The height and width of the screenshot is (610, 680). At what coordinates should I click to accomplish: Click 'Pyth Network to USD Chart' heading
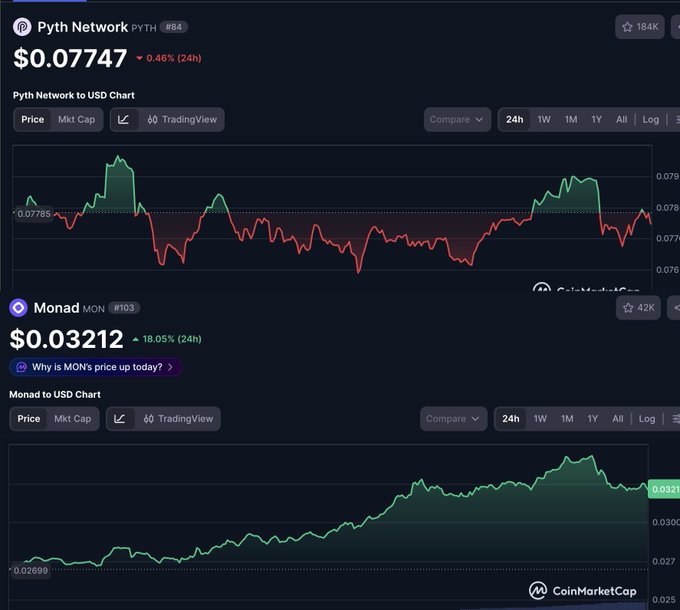pos(74,95)
